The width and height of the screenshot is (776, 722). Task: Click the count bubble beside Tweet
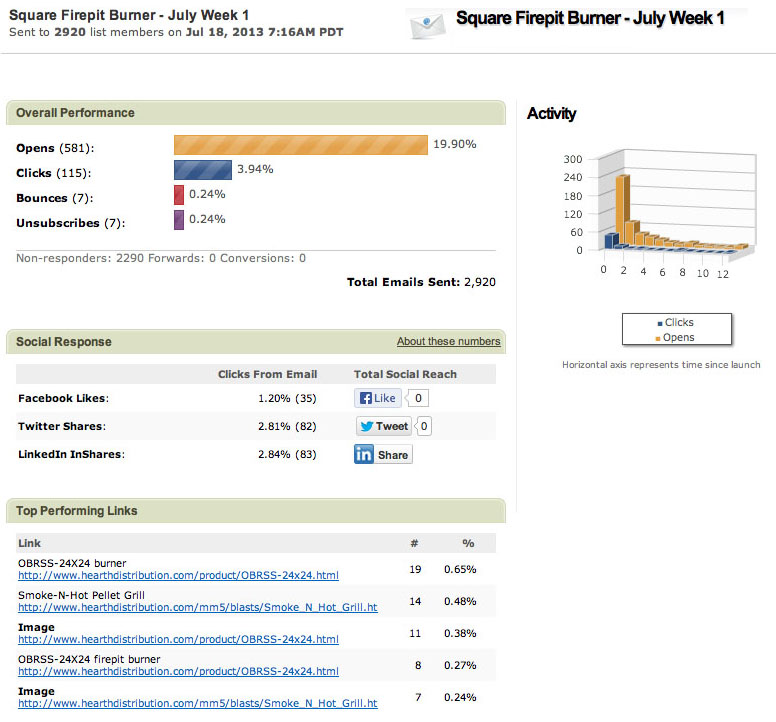[x=424, y=426]
